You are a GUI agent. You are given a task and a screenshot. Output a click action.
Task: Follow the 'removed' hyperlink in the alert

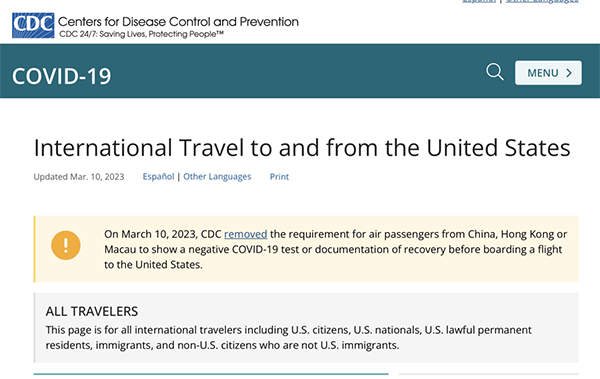(x=246, y=234)
